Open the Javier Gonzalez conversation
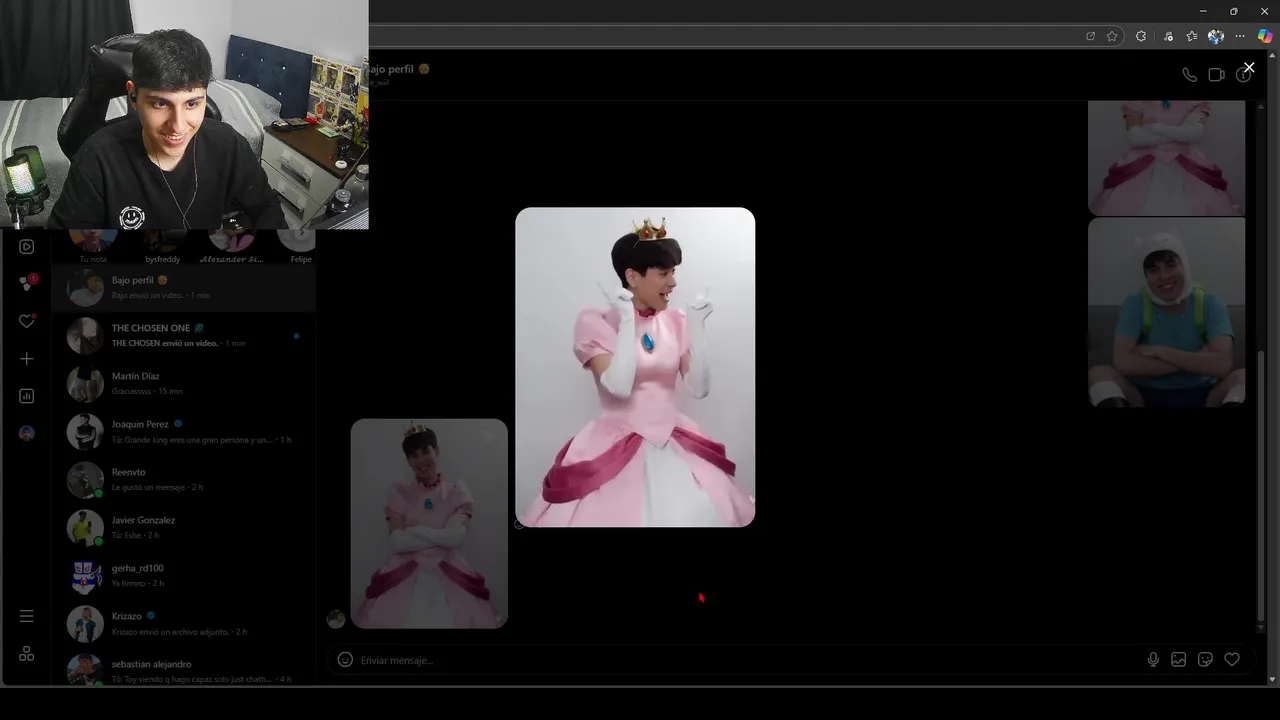The image size is (1280, 720). pos(184,527)
